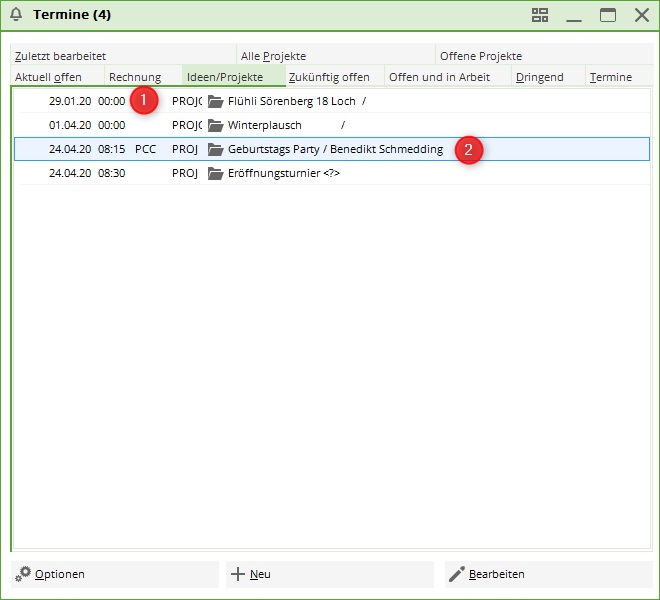Click folder icon beside Flühli Sörenberg 18 Loch

coord(215,101)
